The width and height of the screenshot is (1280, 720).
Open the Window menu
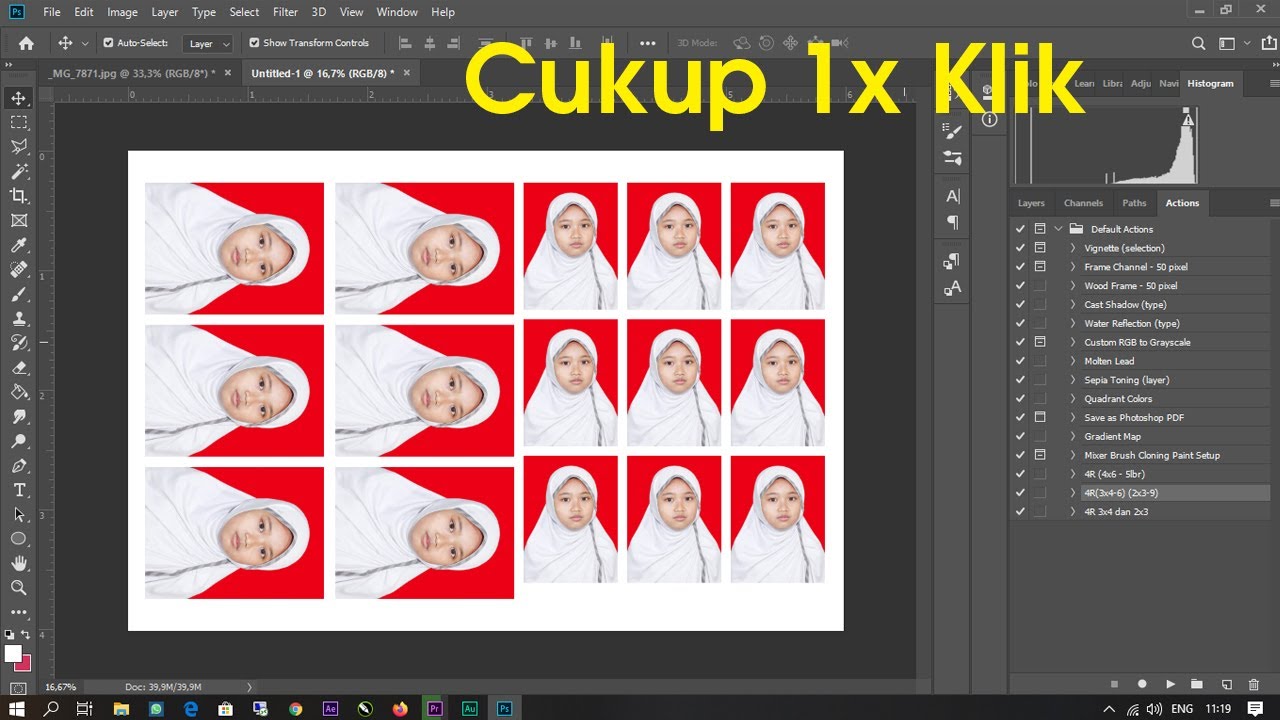coord(397,12)
